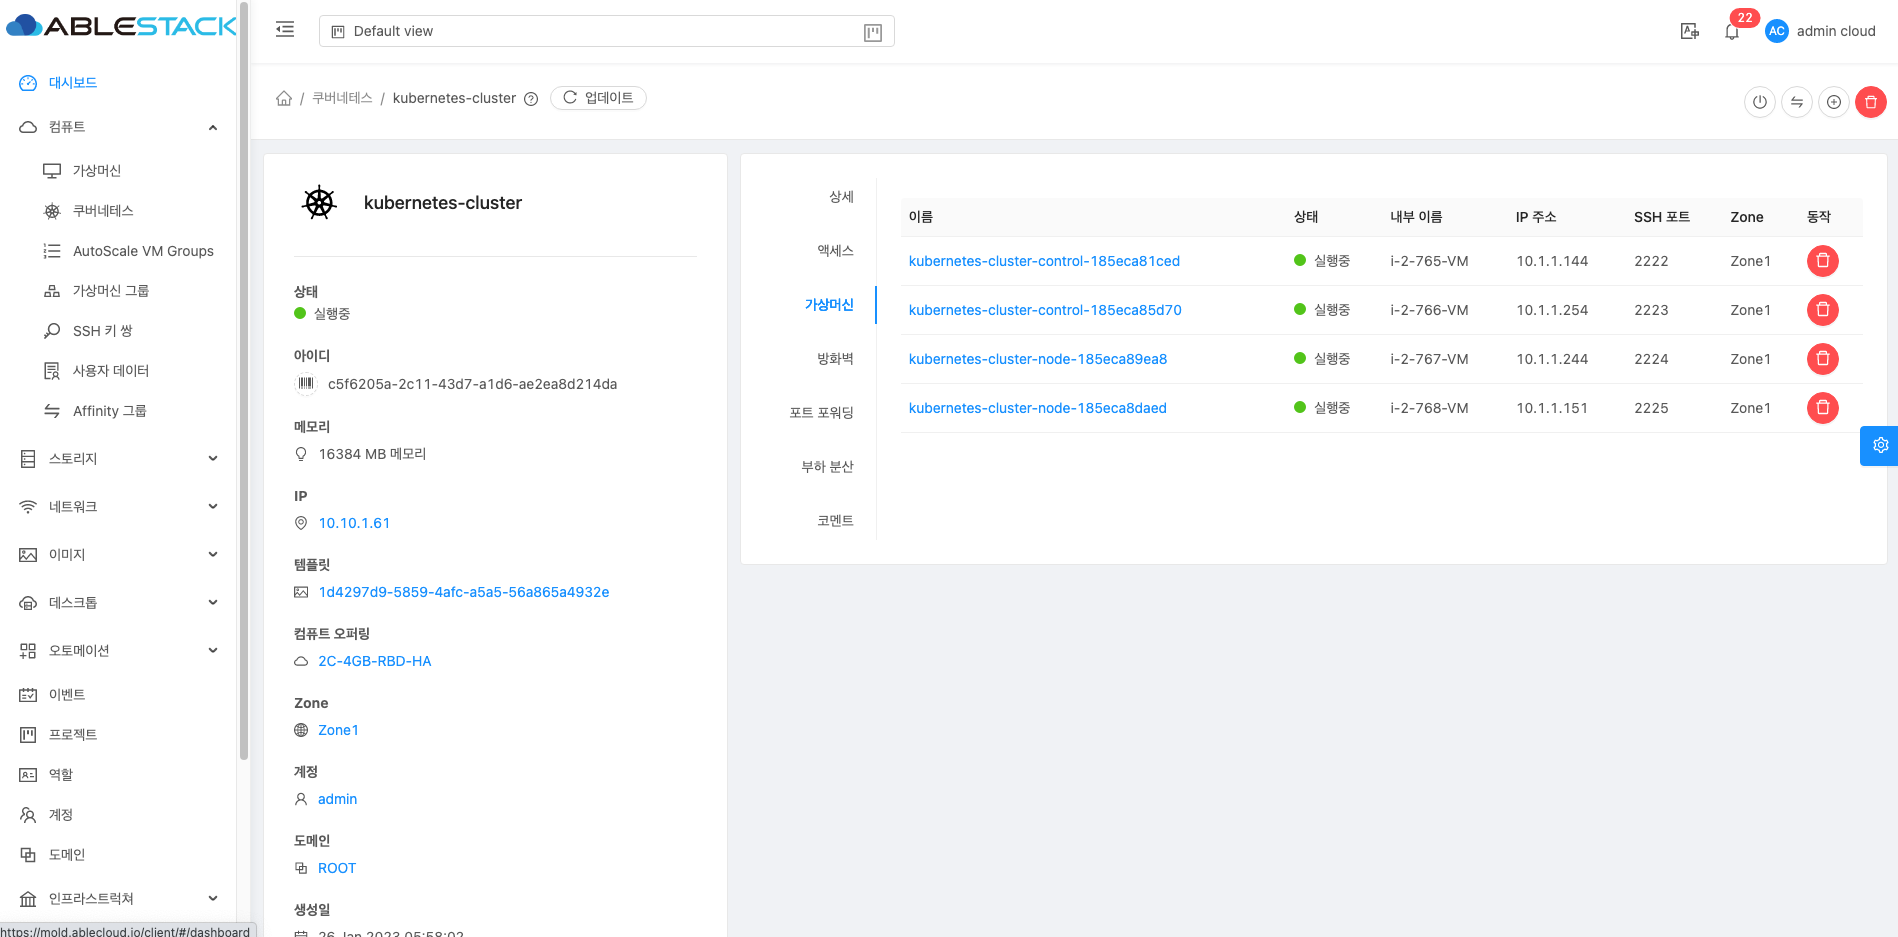Switch to the 방화벽 tab
The height and width of the screenshot is (937, 1898).
point(834,359)
